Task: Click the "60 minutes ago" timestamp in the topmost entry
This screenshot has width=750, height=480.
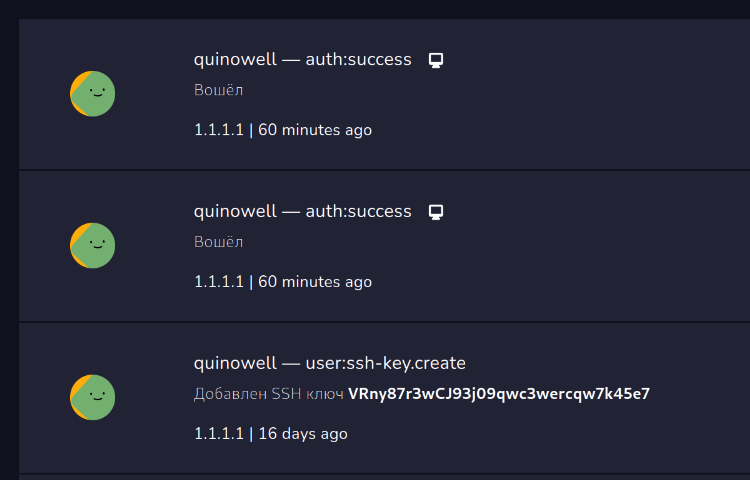Action: coord(315,130)
